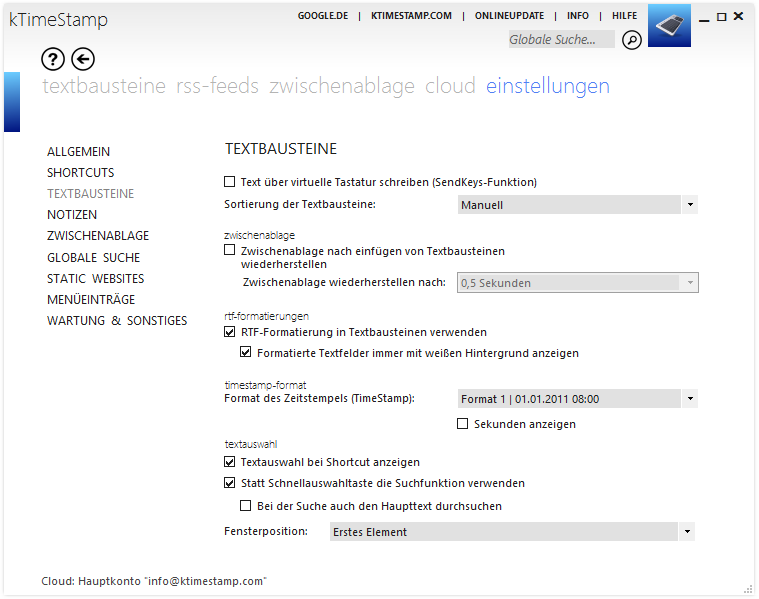Open WARTUNG & SONSTIGES settings section
759x599 pixels.
tap(117, 321)
